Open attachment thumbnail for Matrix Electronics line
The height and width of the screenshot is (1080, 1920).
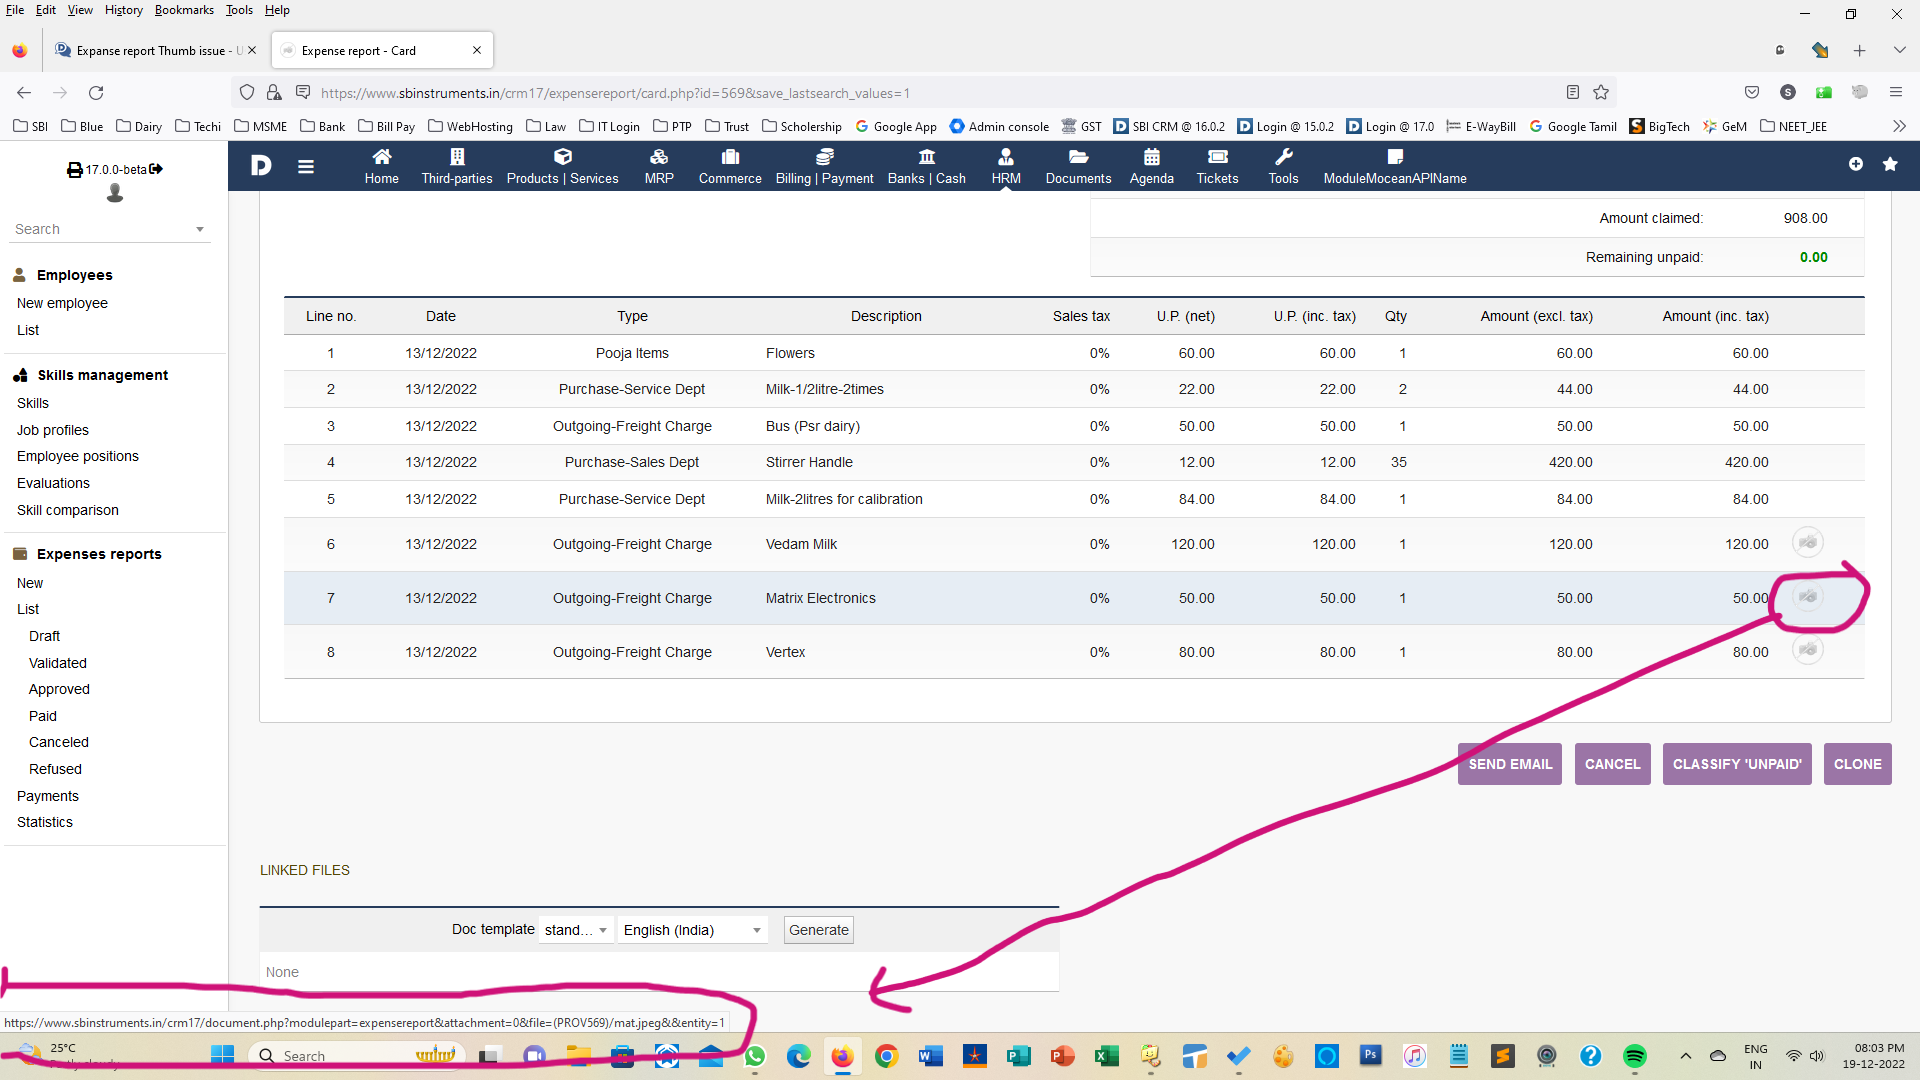point(1807,597)
